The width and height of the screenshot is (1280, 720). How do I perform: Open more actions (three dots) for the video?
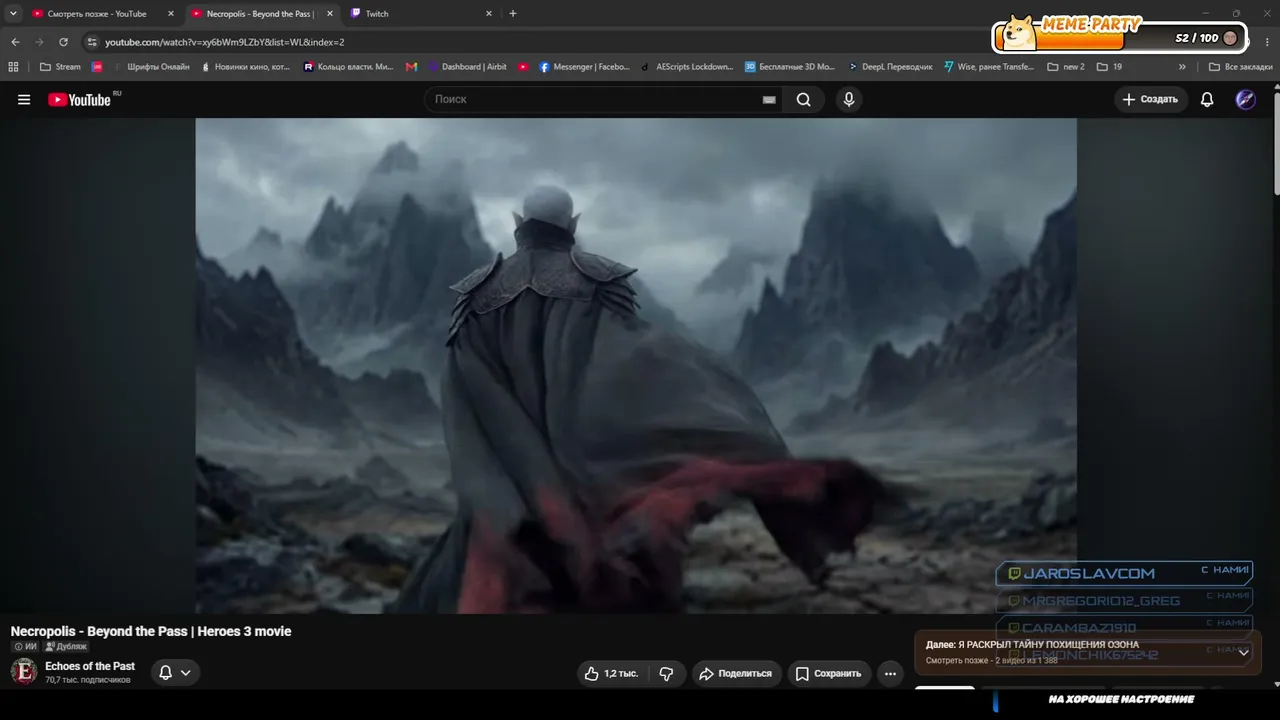coord(890,674)
